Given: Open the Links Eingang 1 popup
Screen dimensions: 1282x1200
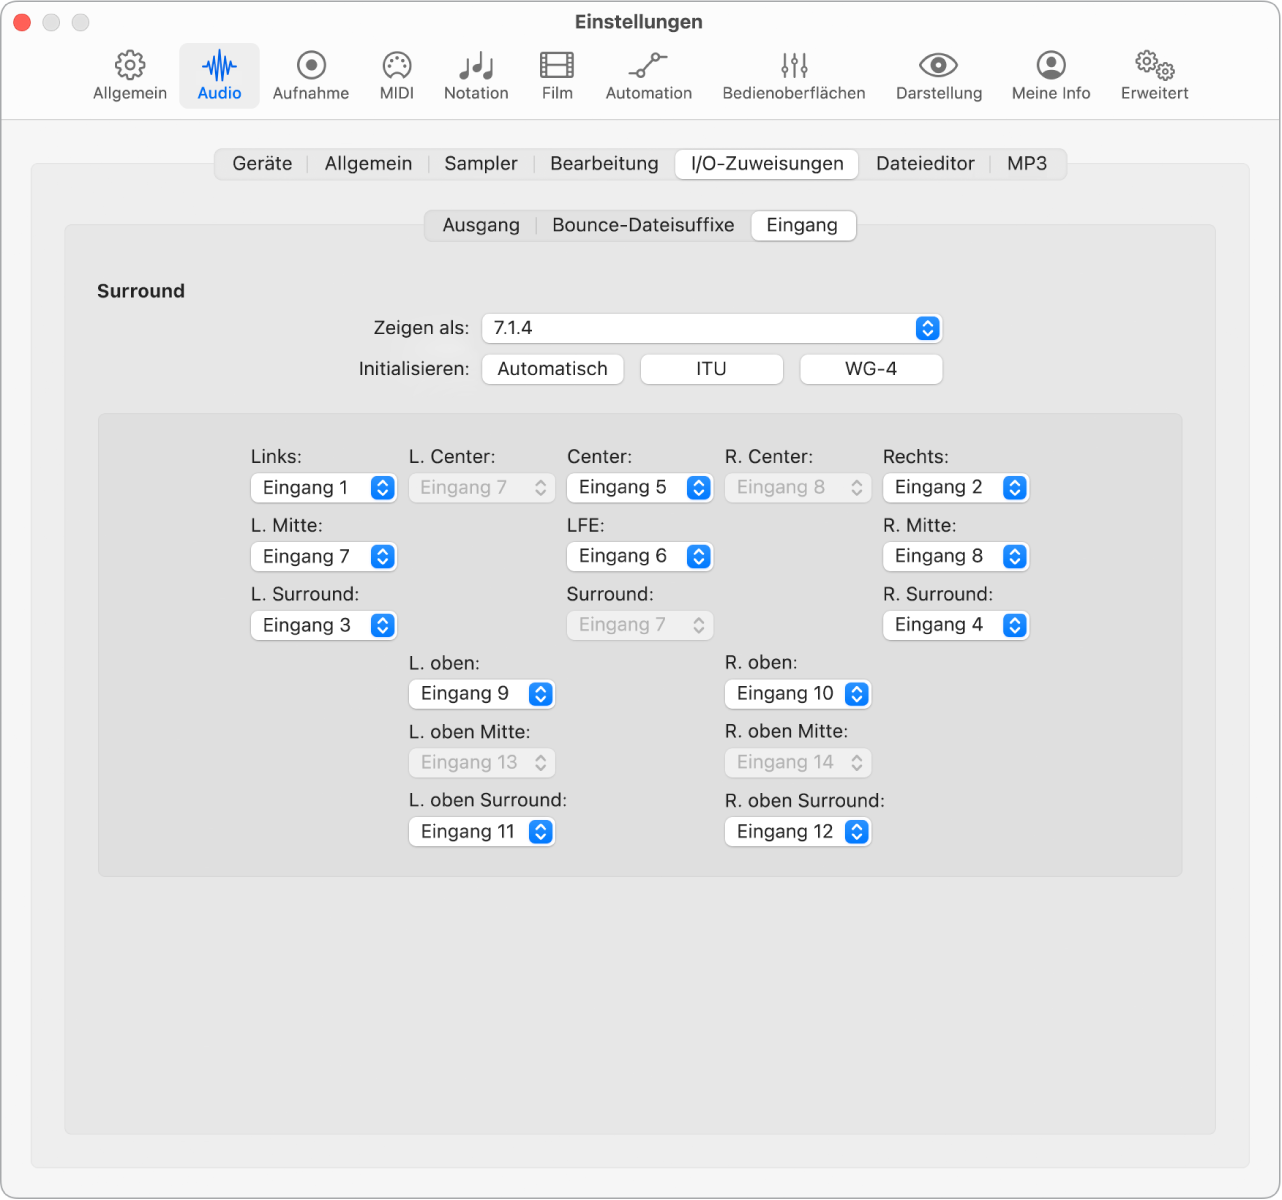Looking at the screenshot, I should pyautogui.click(x=324, y=488).
